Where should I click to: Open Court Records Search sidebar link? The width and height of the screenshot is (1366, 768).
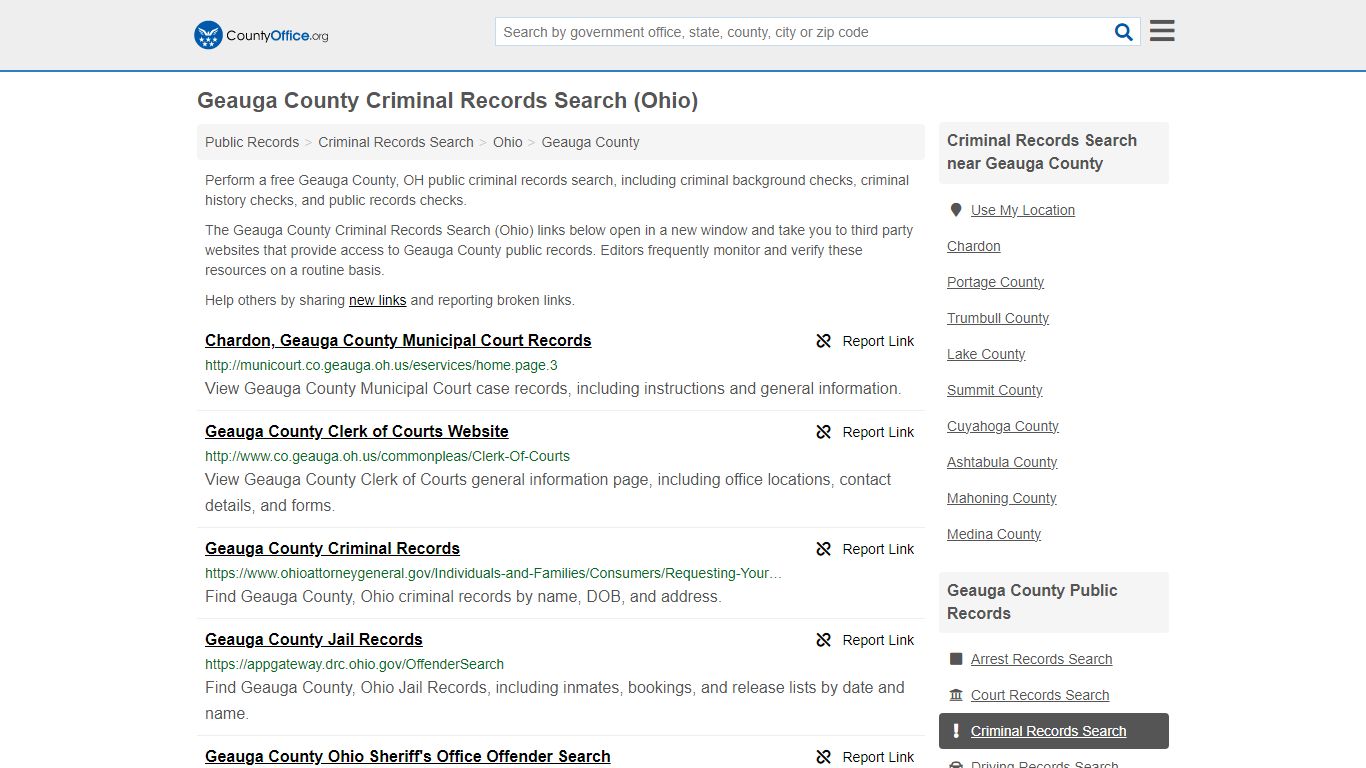[1040, 695]
